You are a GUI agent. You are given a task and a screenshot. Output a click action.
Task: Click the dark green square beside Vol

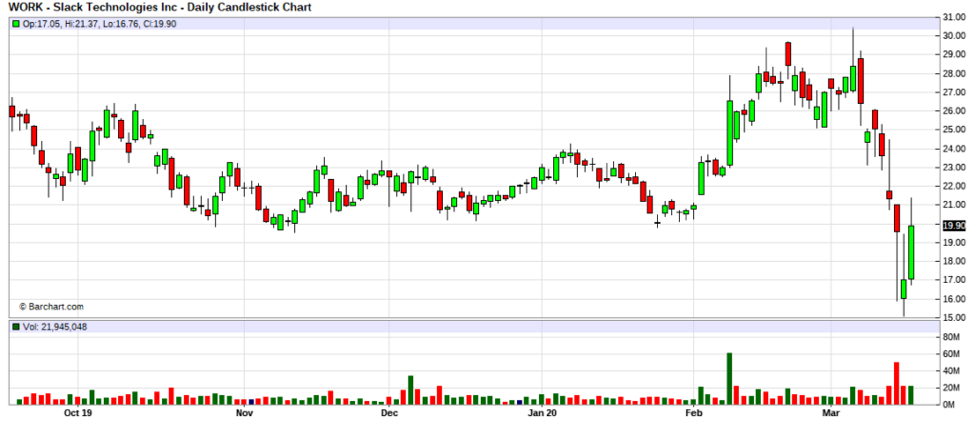coord(16,327)
